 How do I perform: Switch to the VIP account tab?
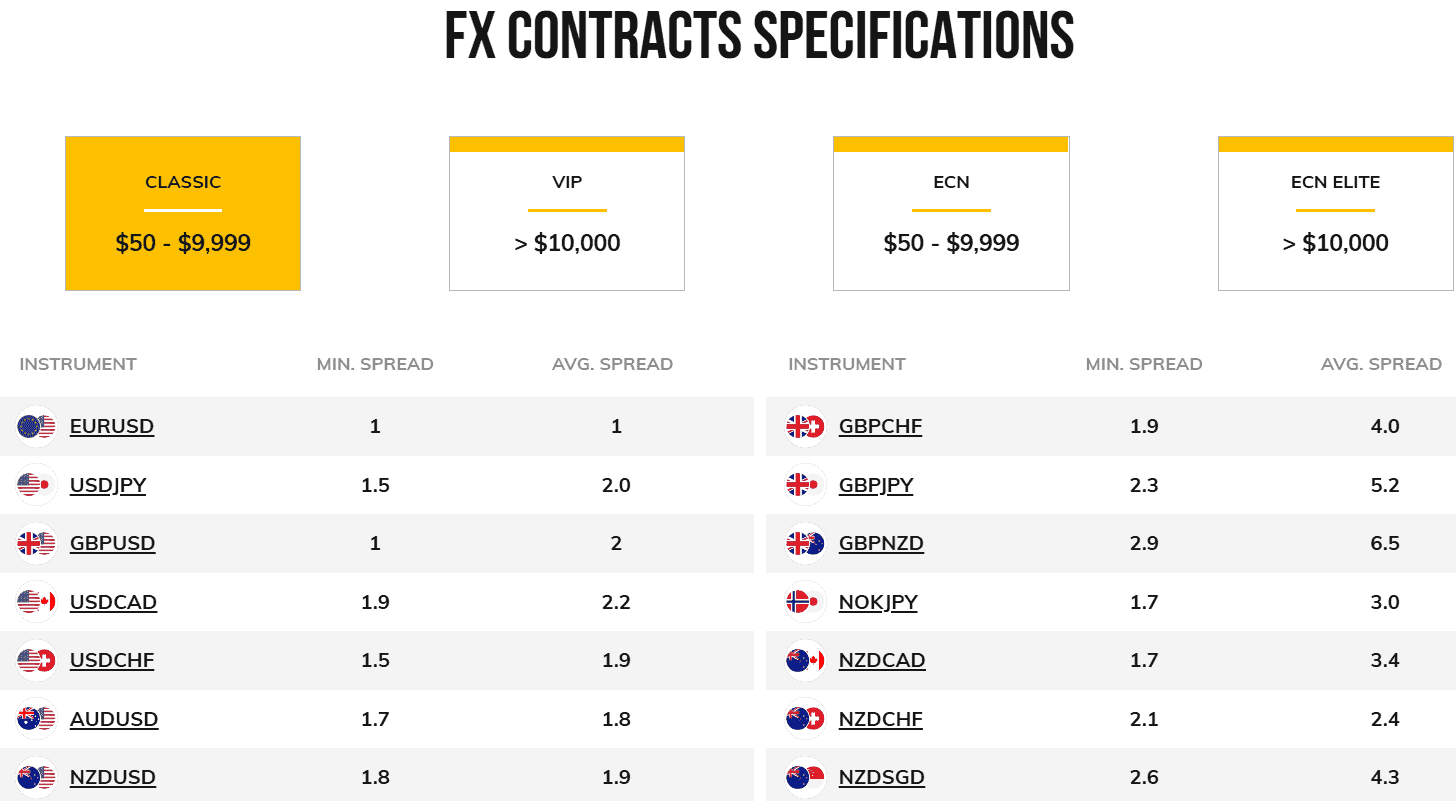567,213
